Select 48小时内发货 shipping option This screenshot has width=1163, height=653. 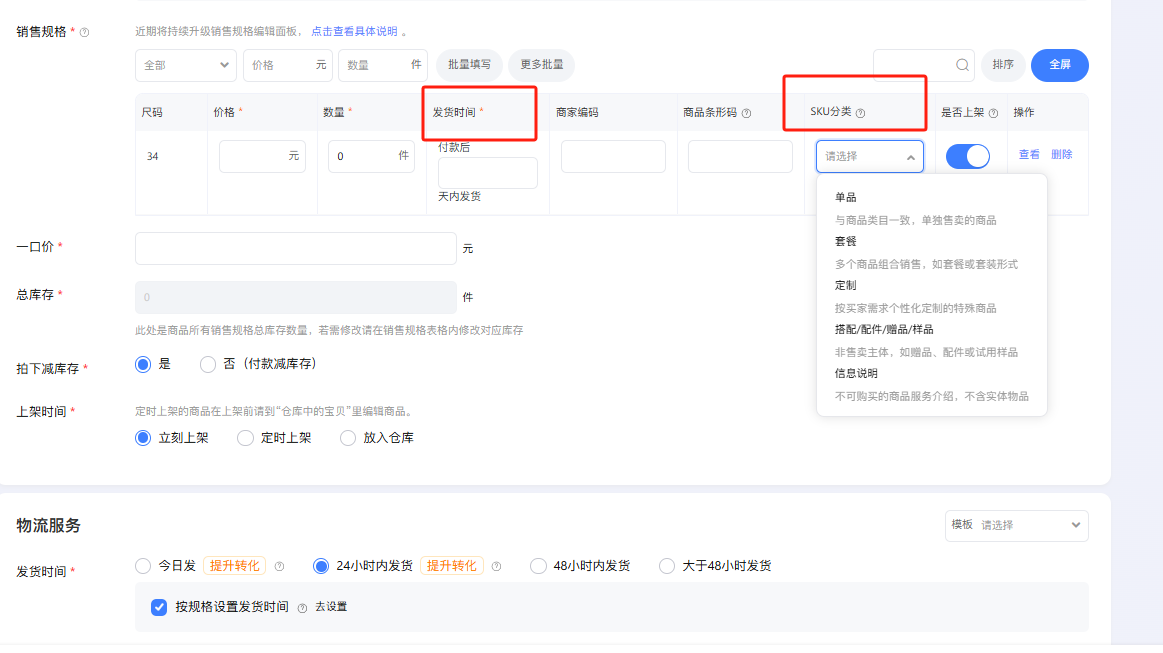(538, 566)
